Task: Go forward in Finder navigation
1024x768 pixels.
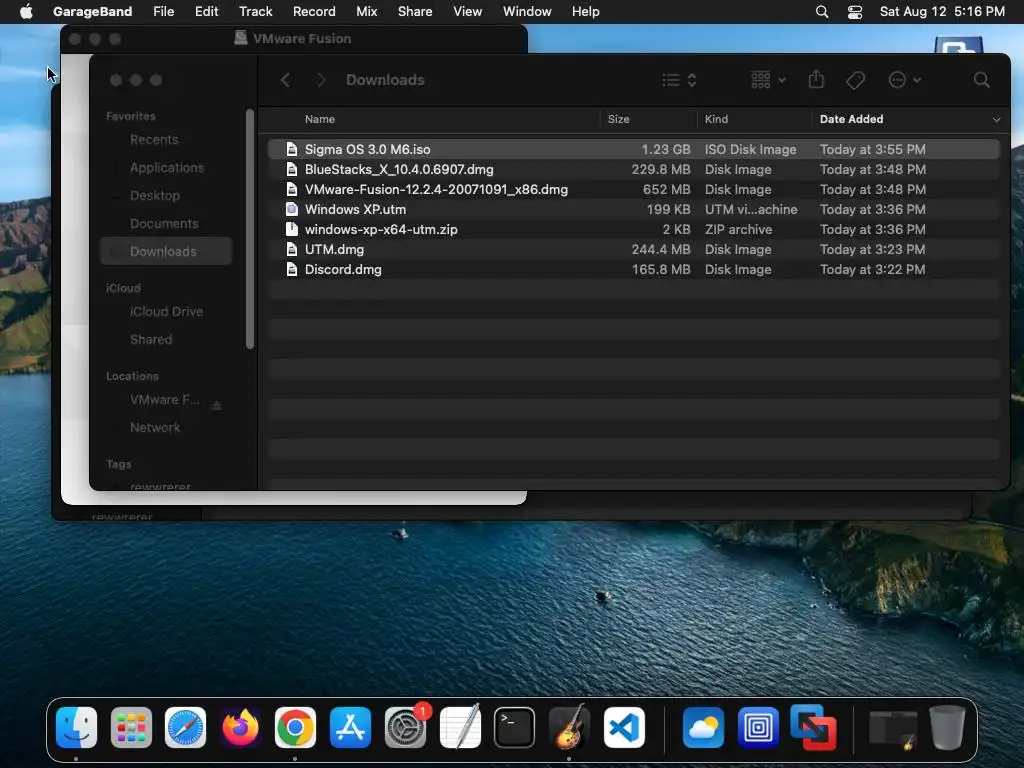Action: coord(321,80)
